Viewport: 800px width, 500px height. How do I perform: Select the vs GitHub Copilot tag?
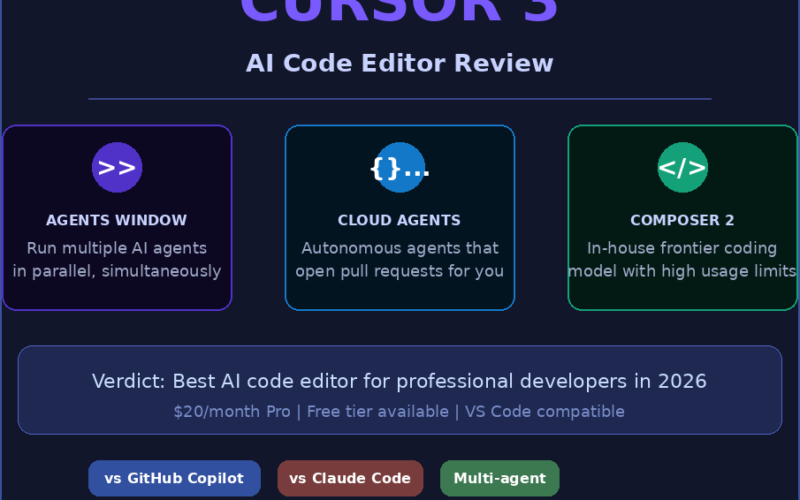pos(174,479)
